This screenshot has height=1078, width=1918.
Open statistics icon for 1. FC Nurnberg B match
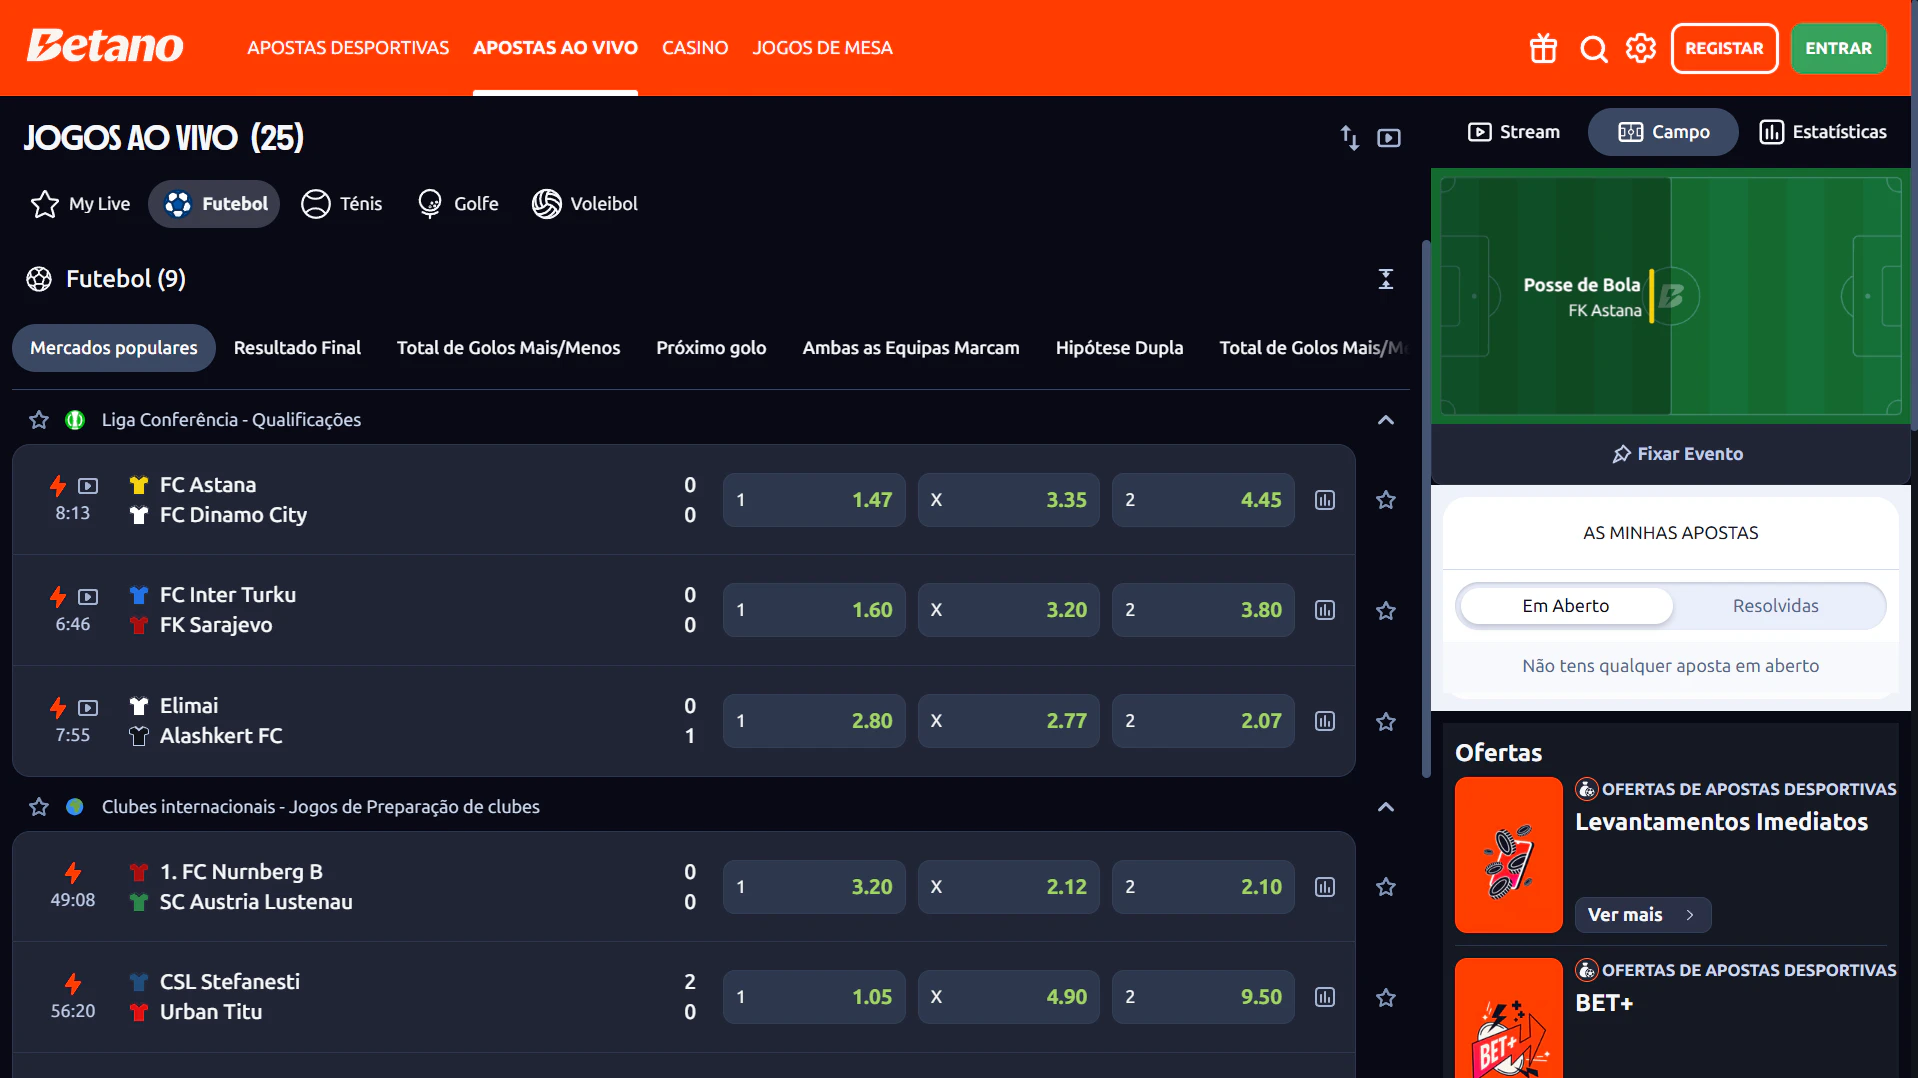1325,887
